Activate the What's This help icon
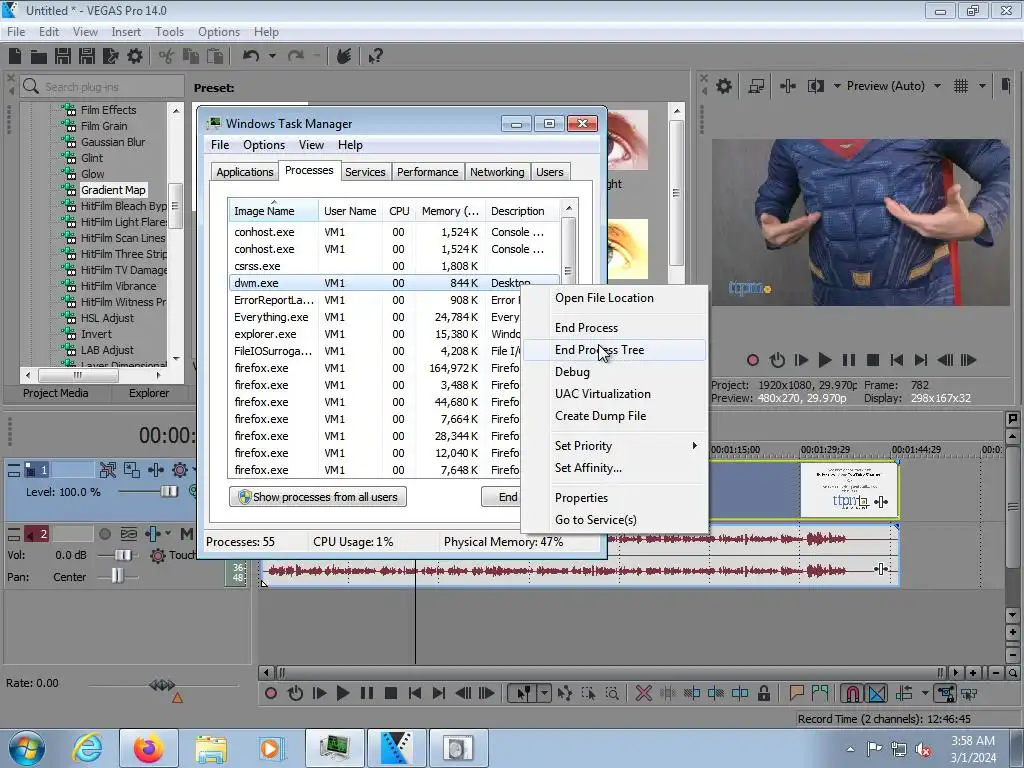Screen dimensions: 1024x768 [376, 56]
